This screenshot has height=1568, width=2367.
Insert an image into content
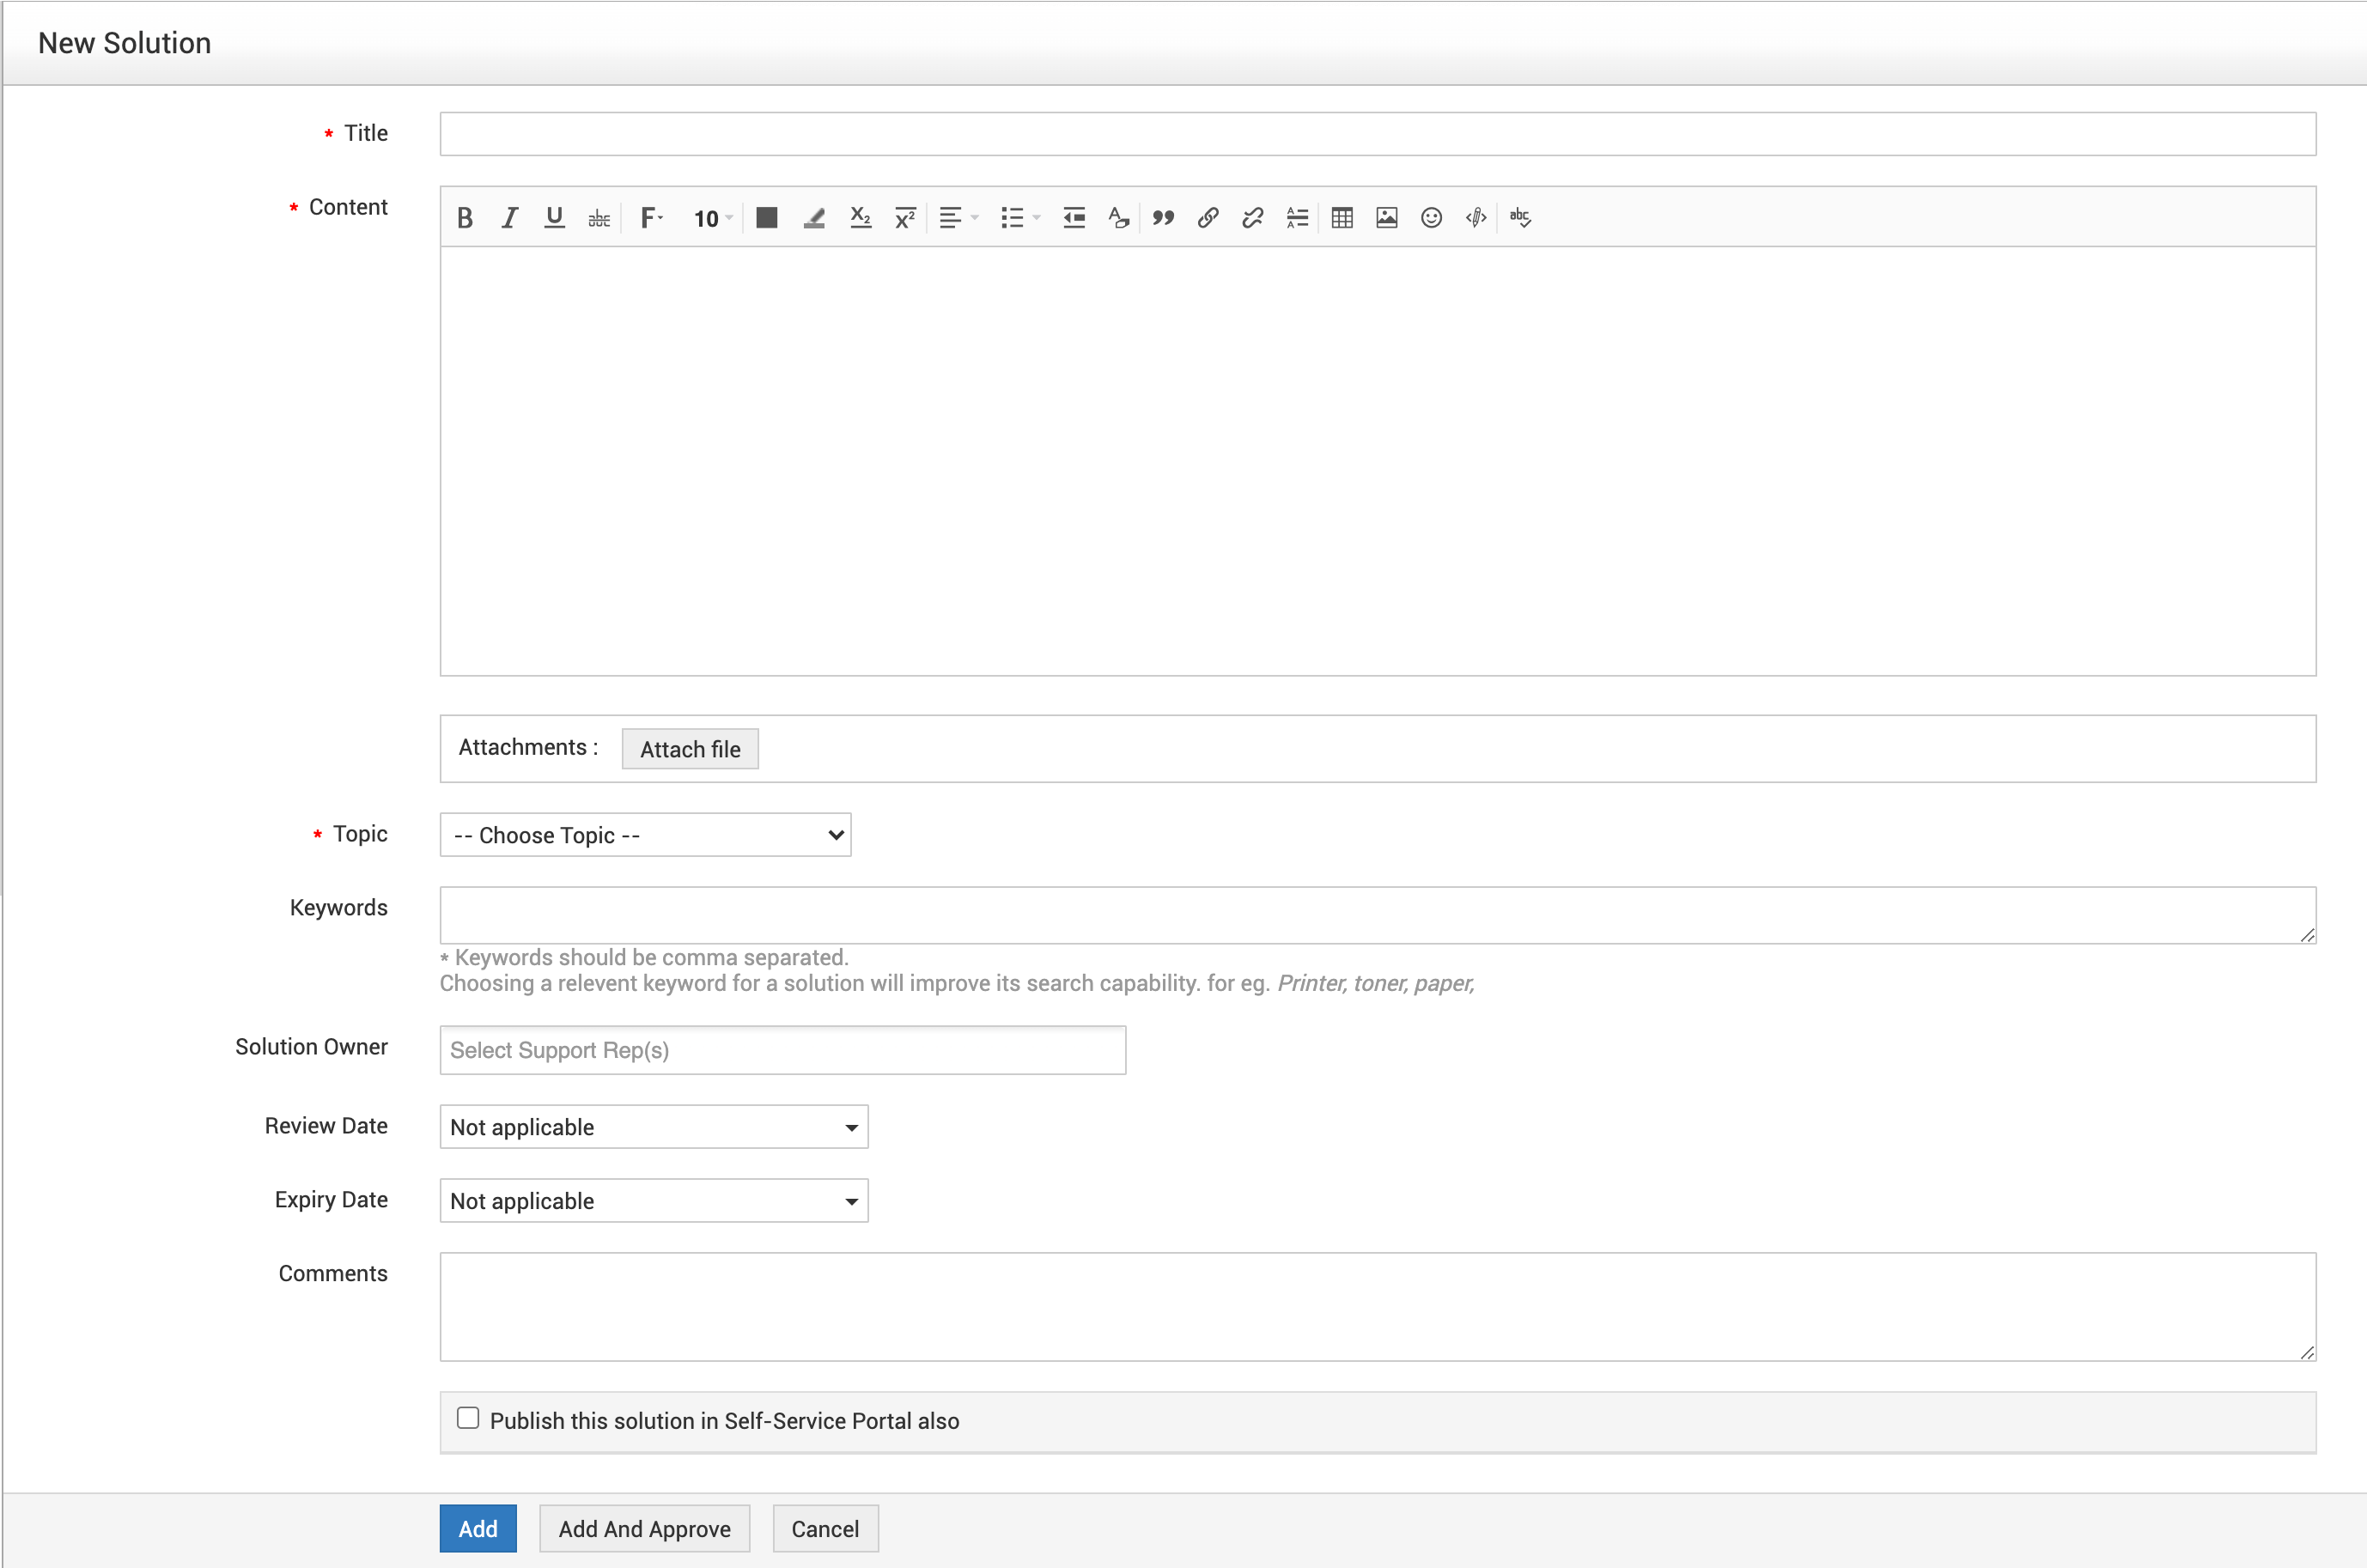click(1386, 218)
